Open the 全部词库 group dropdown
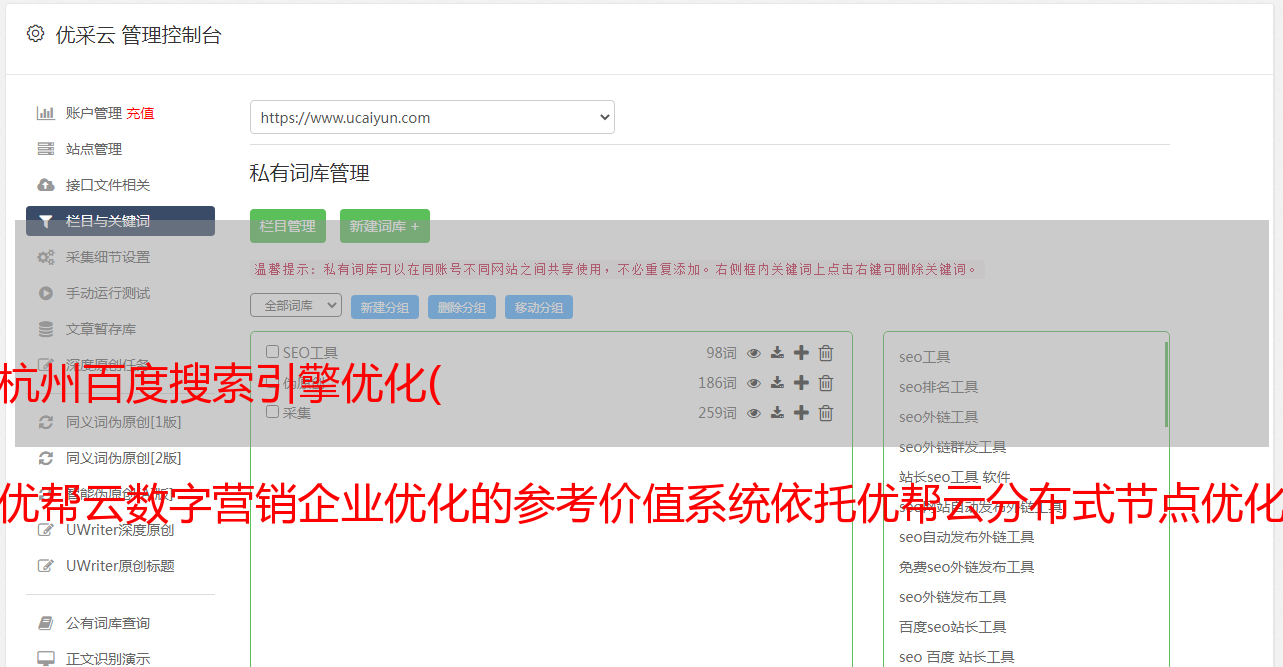 point(296,305)
